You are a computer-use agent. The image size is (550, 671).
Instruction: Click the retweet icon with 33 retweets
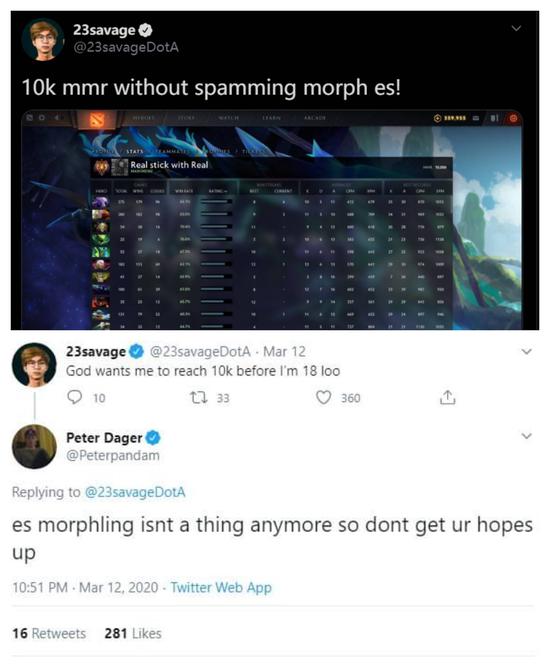(199, 398)
